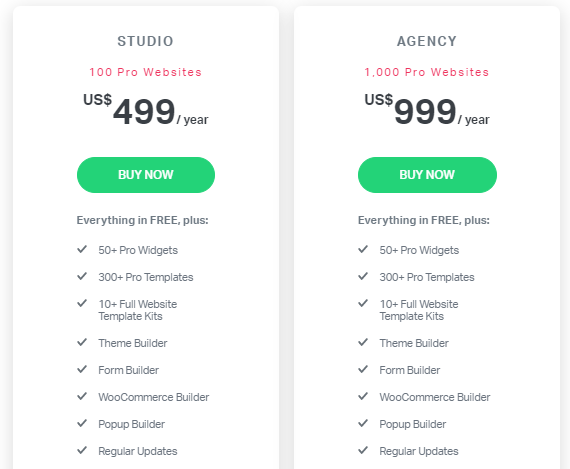Select the AGENCY plan heading
The image size is (570, 469).
427,41
